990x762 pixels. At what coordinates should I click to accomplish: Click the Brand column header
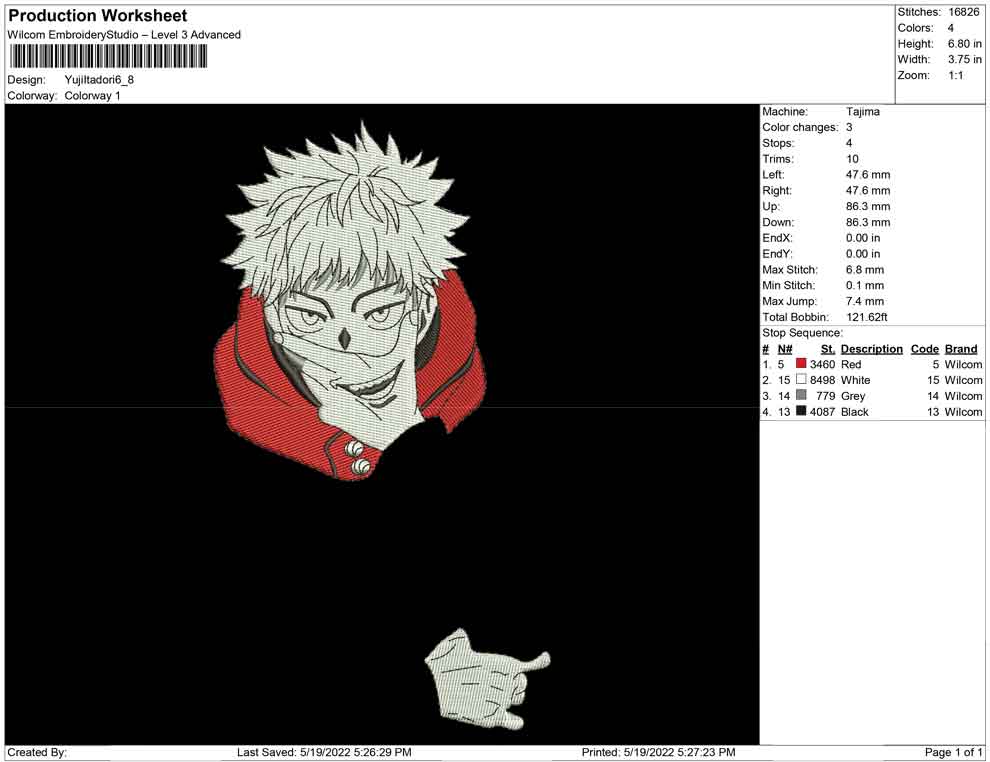(x=961, y=349)
